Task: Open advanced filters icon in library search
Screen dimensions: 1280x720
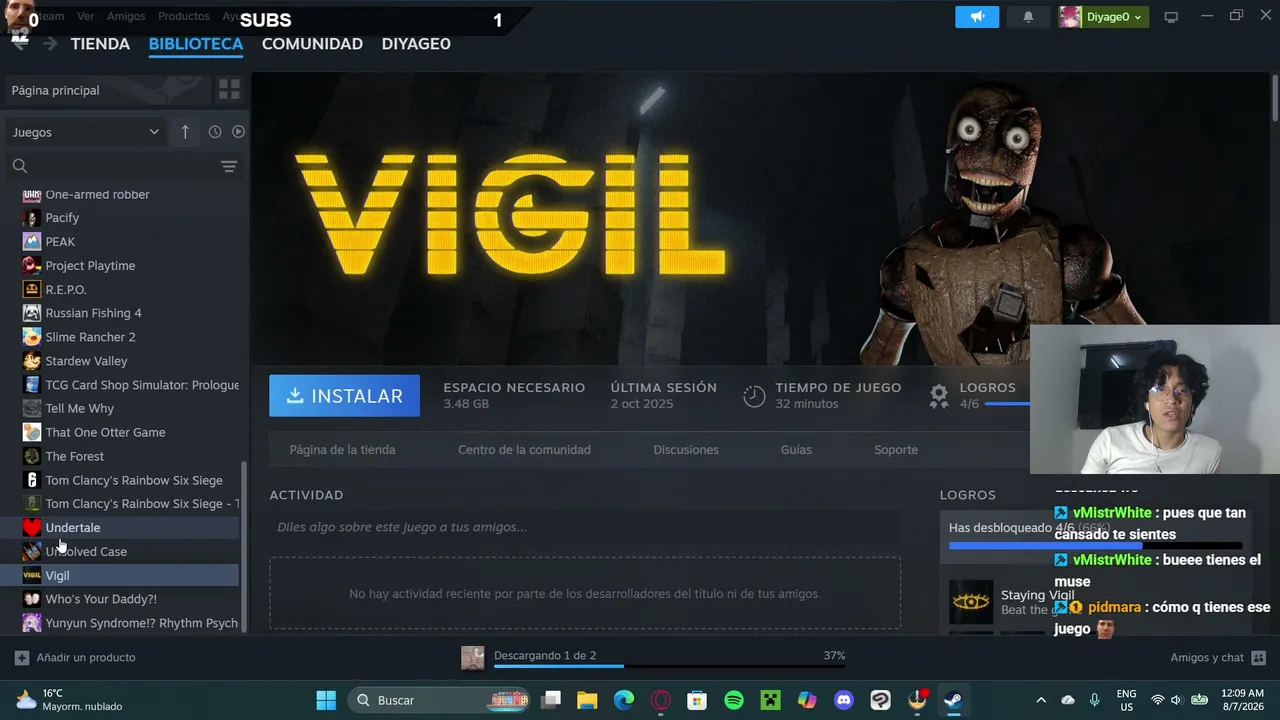Action: (x=229, y=166)
